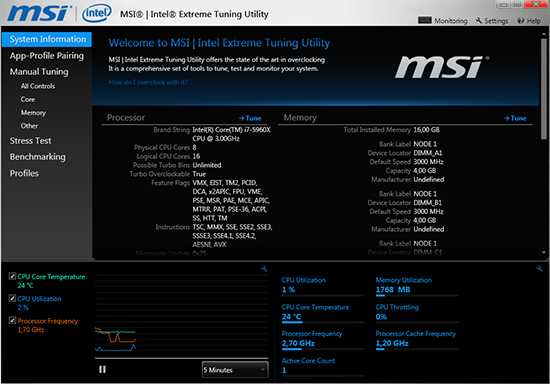This screenshot has height=384, width=550.
Task: Select Other tuning item
Action: click(29, 126)
